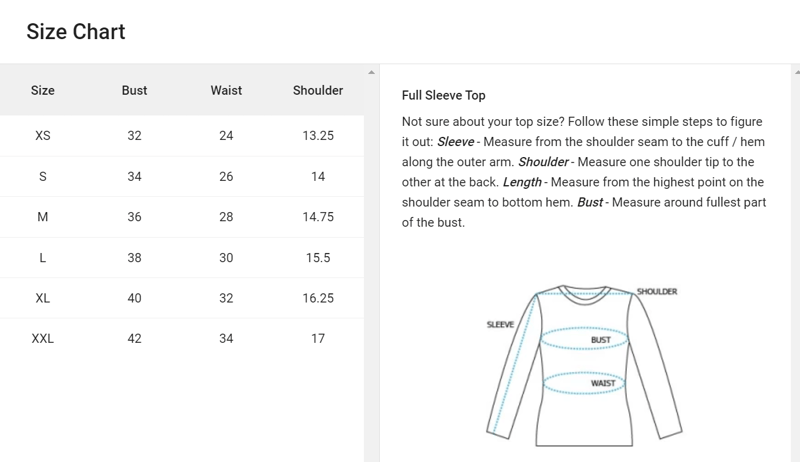The width and height of the screenshot is (800, 462).
Task: Click shoulder value 13.25 in XS row
Action: click(x=318, y=135)
